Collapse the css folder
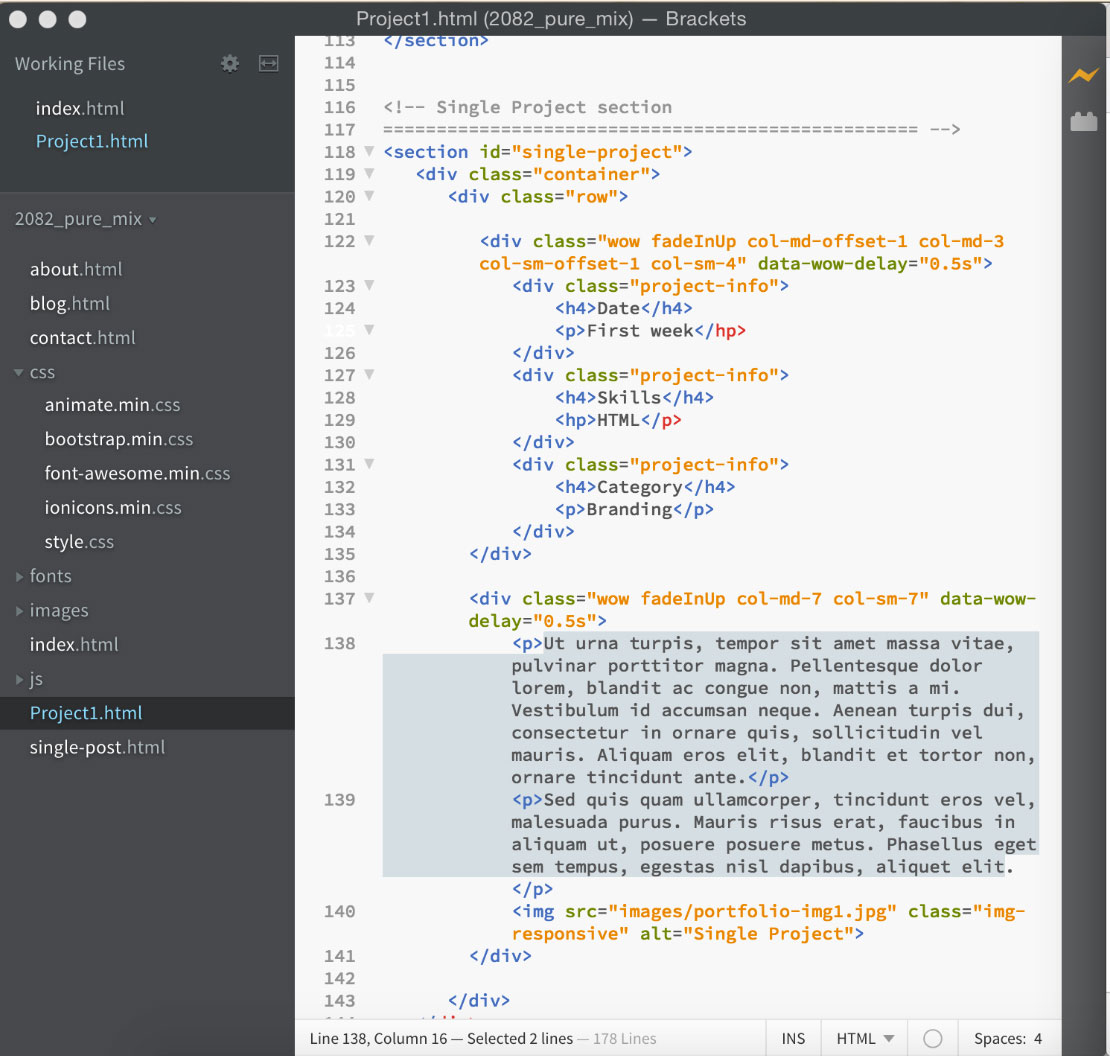The height and width of the screenshot is (1056, 1110). coord(19,372)
